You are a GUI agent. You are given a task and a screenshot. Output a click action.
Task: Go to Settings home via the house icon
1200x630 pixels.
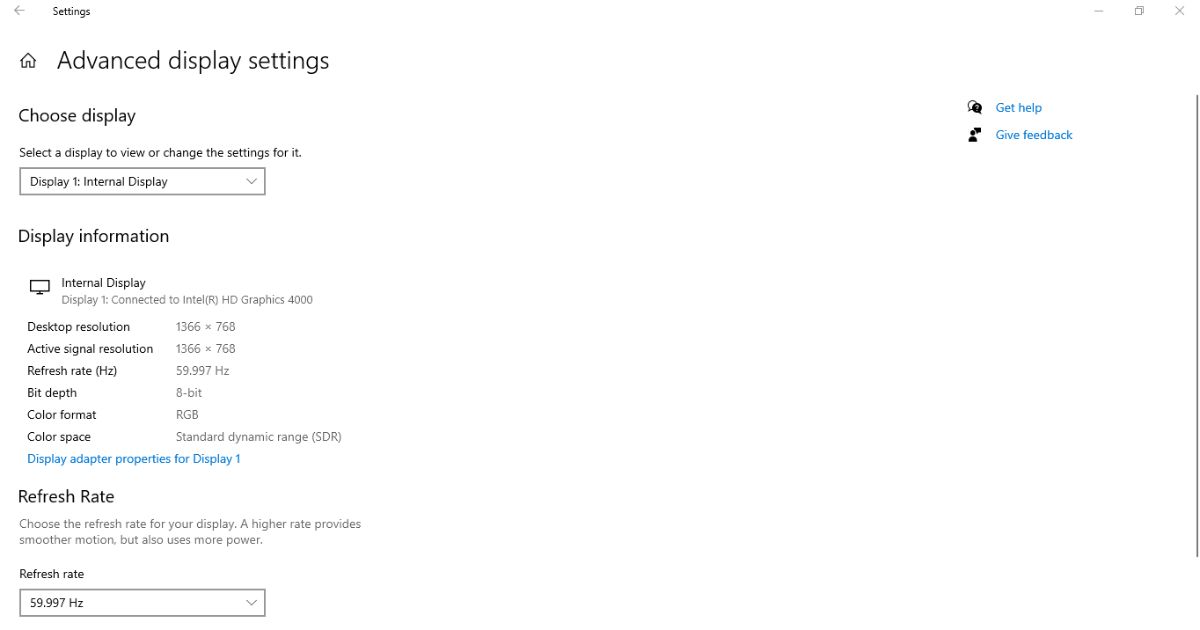(x=28, y=61)
